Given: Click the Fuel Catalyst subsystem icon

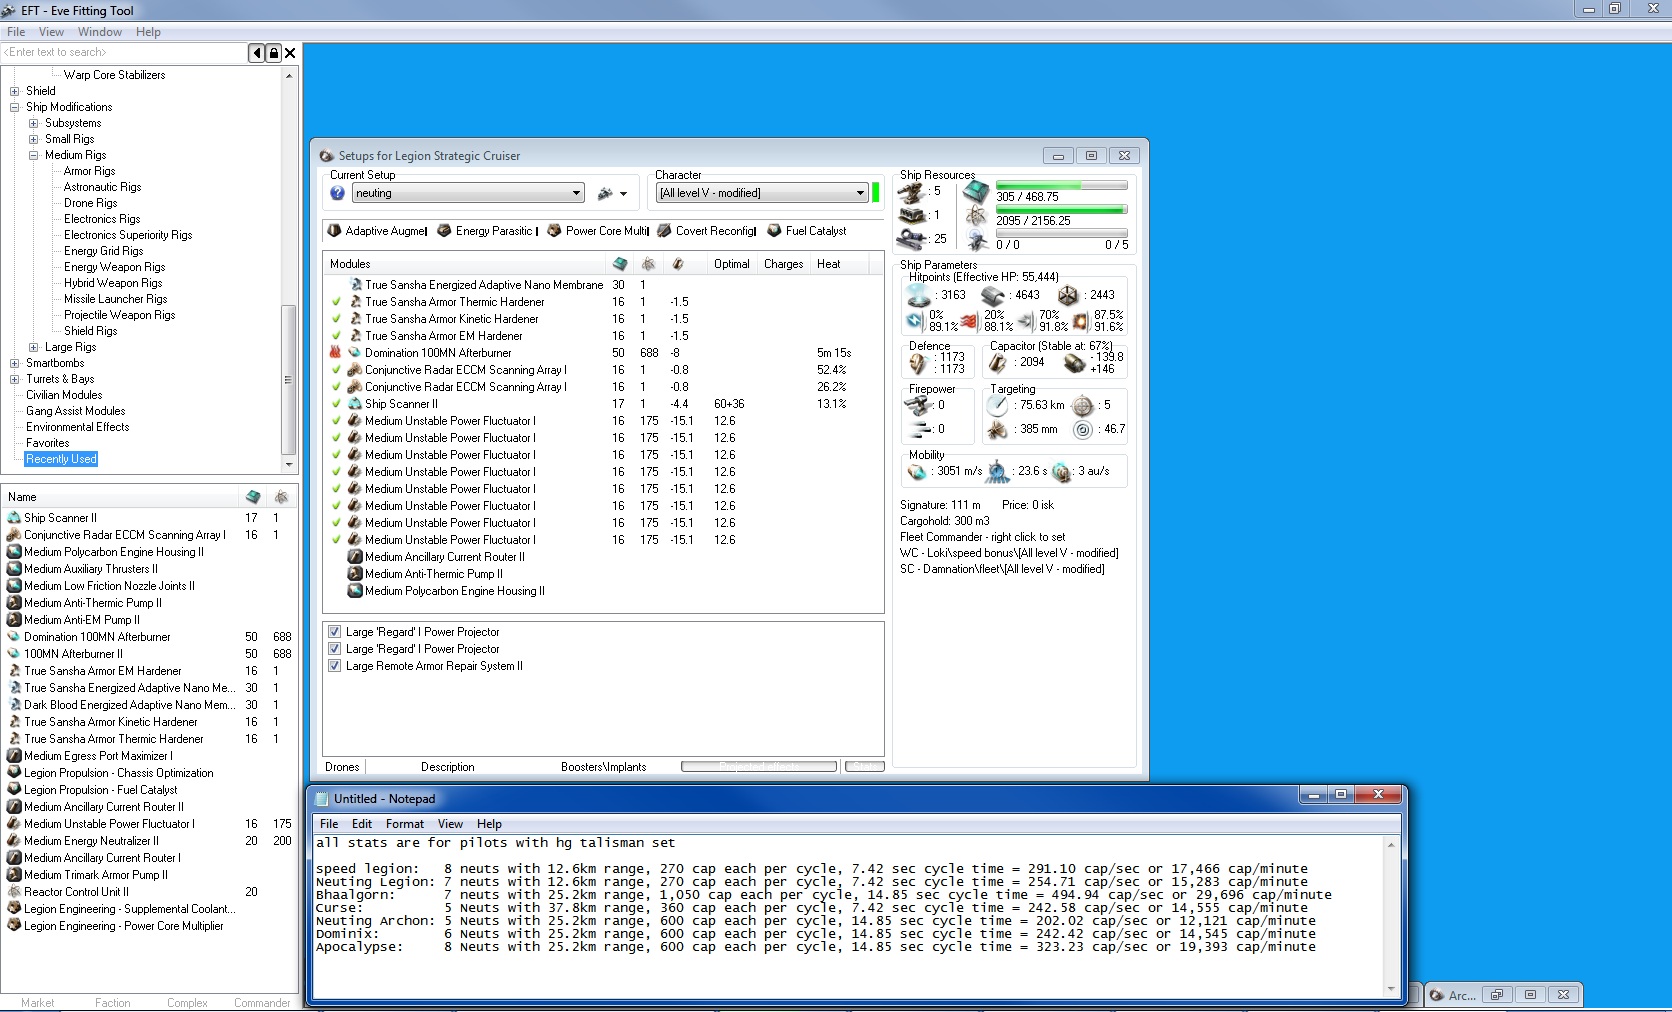Looking at the screenshot, I should (774, 231).
